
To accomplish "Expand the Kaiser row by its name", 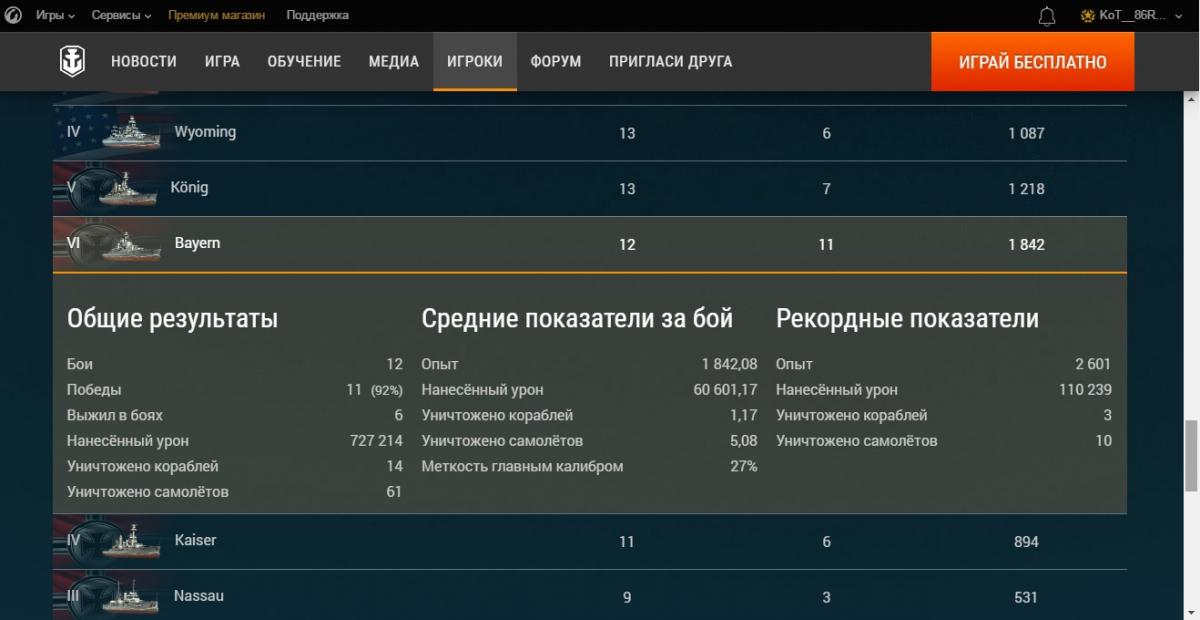I will point(195,540).
